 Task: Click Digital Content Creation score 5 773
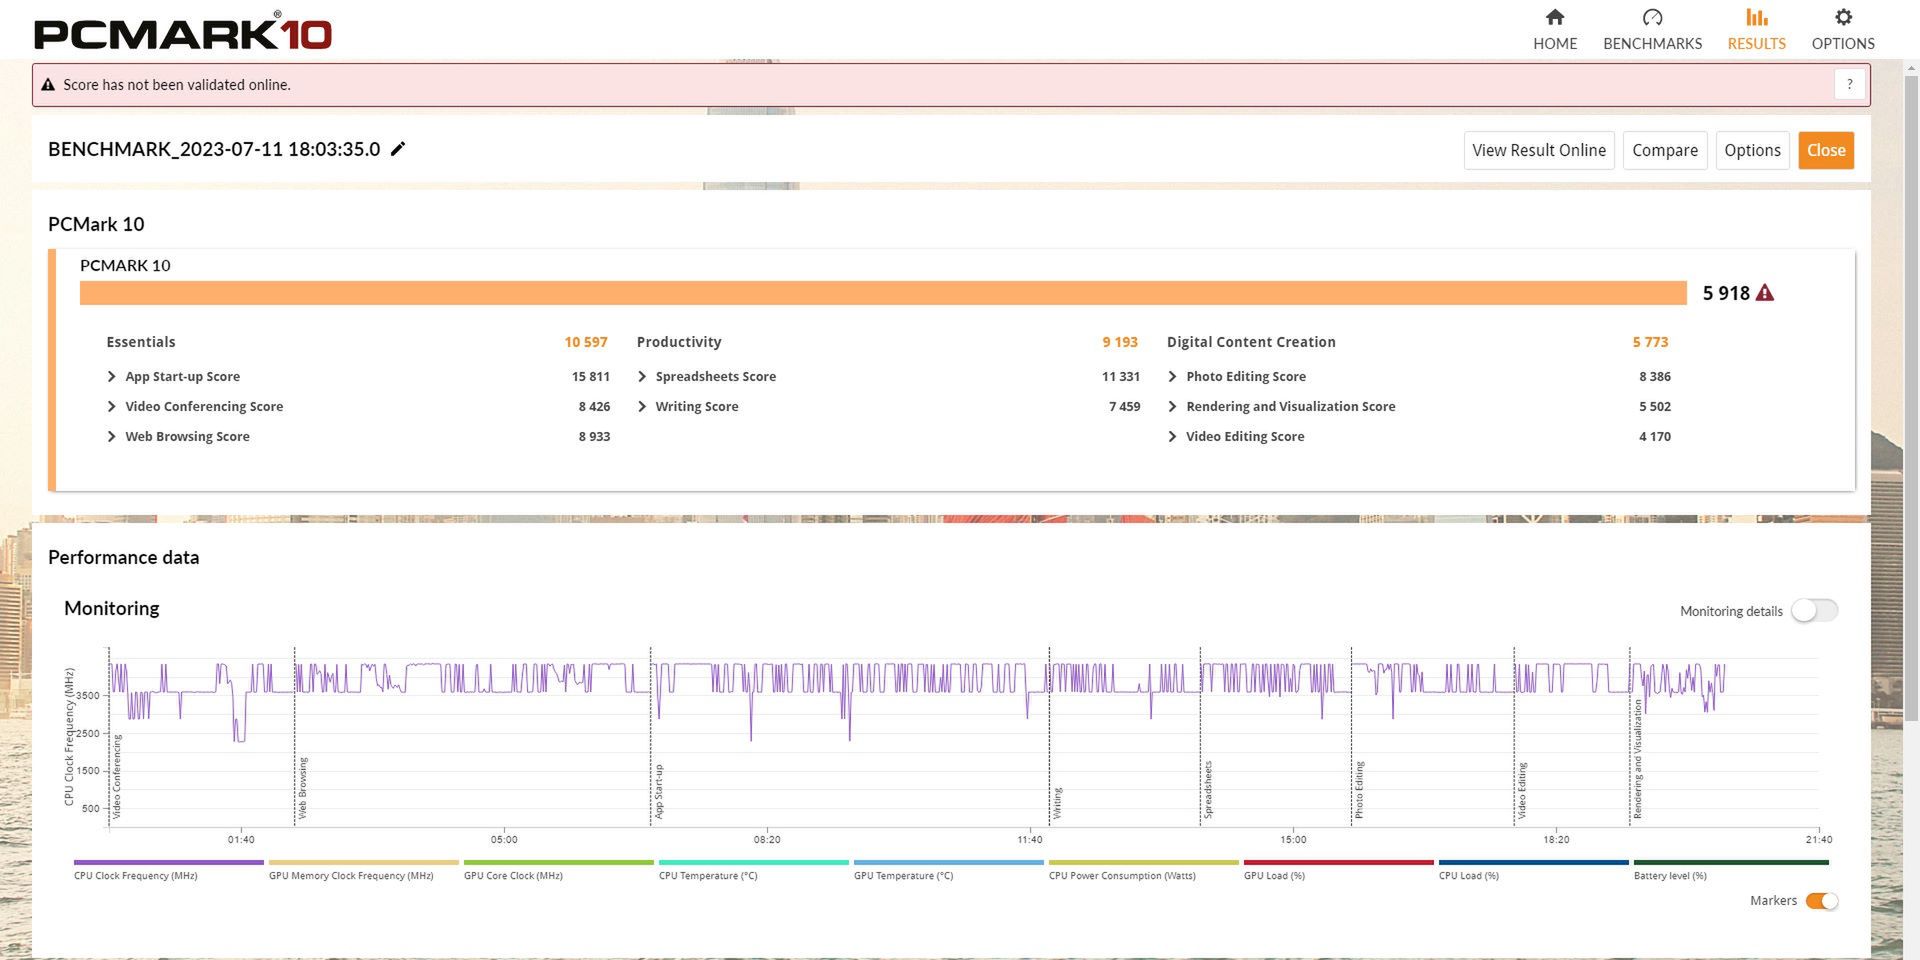click(x=1651, y=342)
